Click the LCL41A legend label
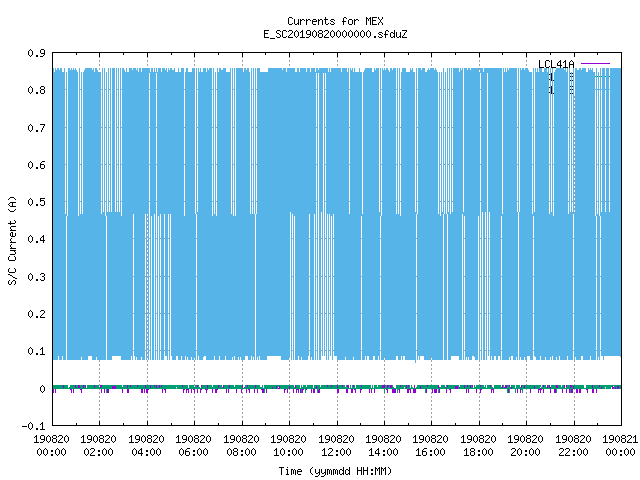640x480 pixels. point(556,64)
